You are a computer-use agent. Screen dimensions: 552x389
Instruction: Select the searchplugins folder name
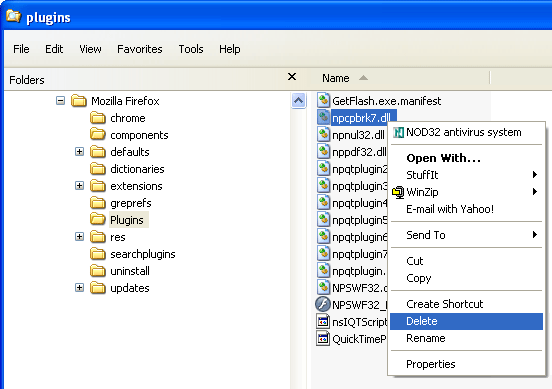point(143,254)
